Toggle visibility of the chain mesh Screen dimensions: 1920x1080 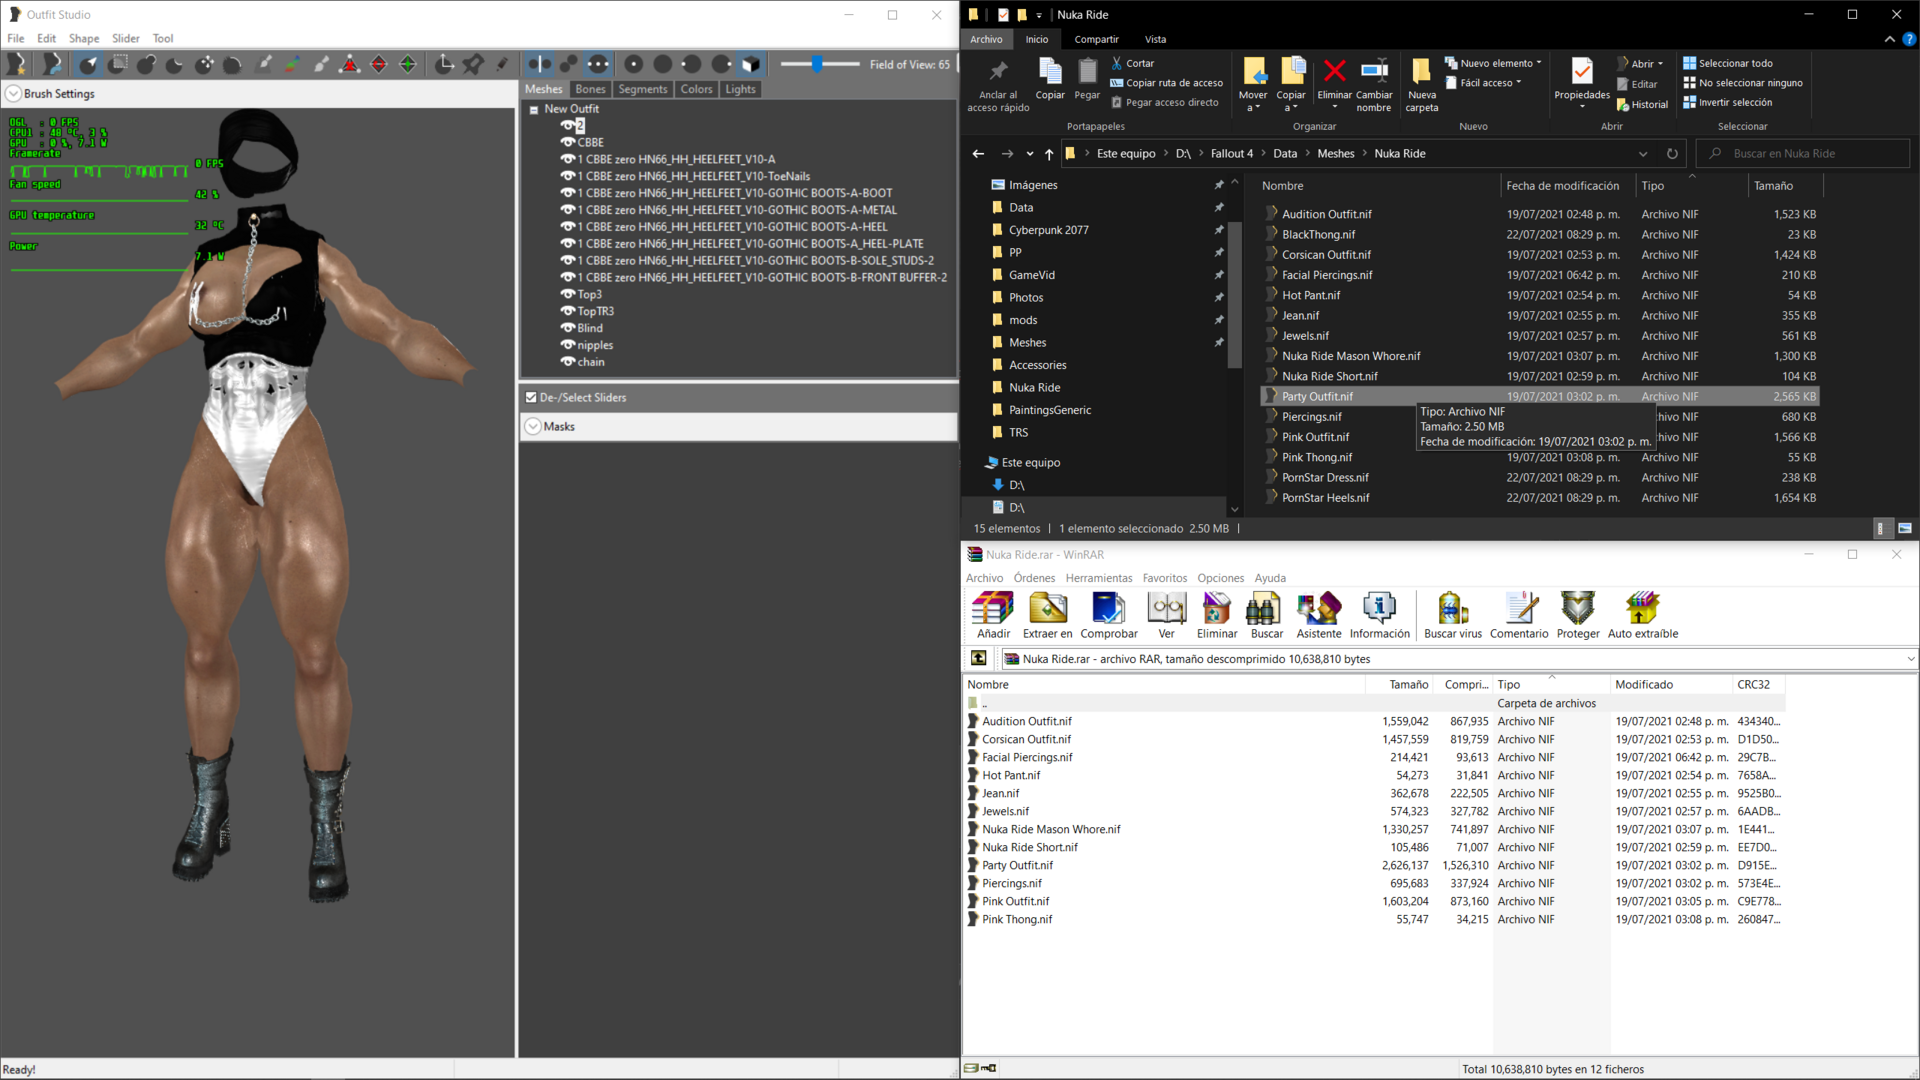pos(568,362)
